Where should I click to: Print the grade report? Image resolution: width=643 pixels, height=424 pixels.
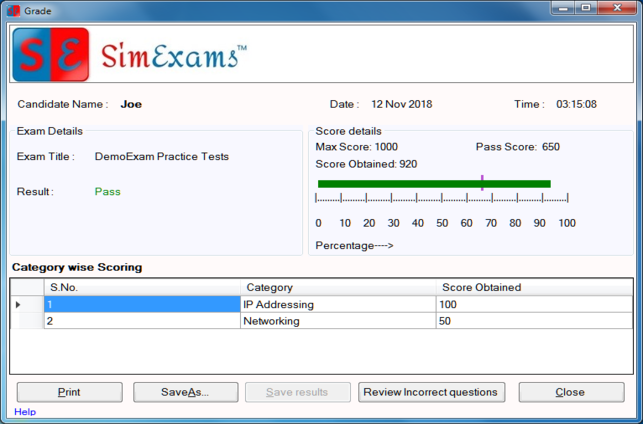[69, 392]
